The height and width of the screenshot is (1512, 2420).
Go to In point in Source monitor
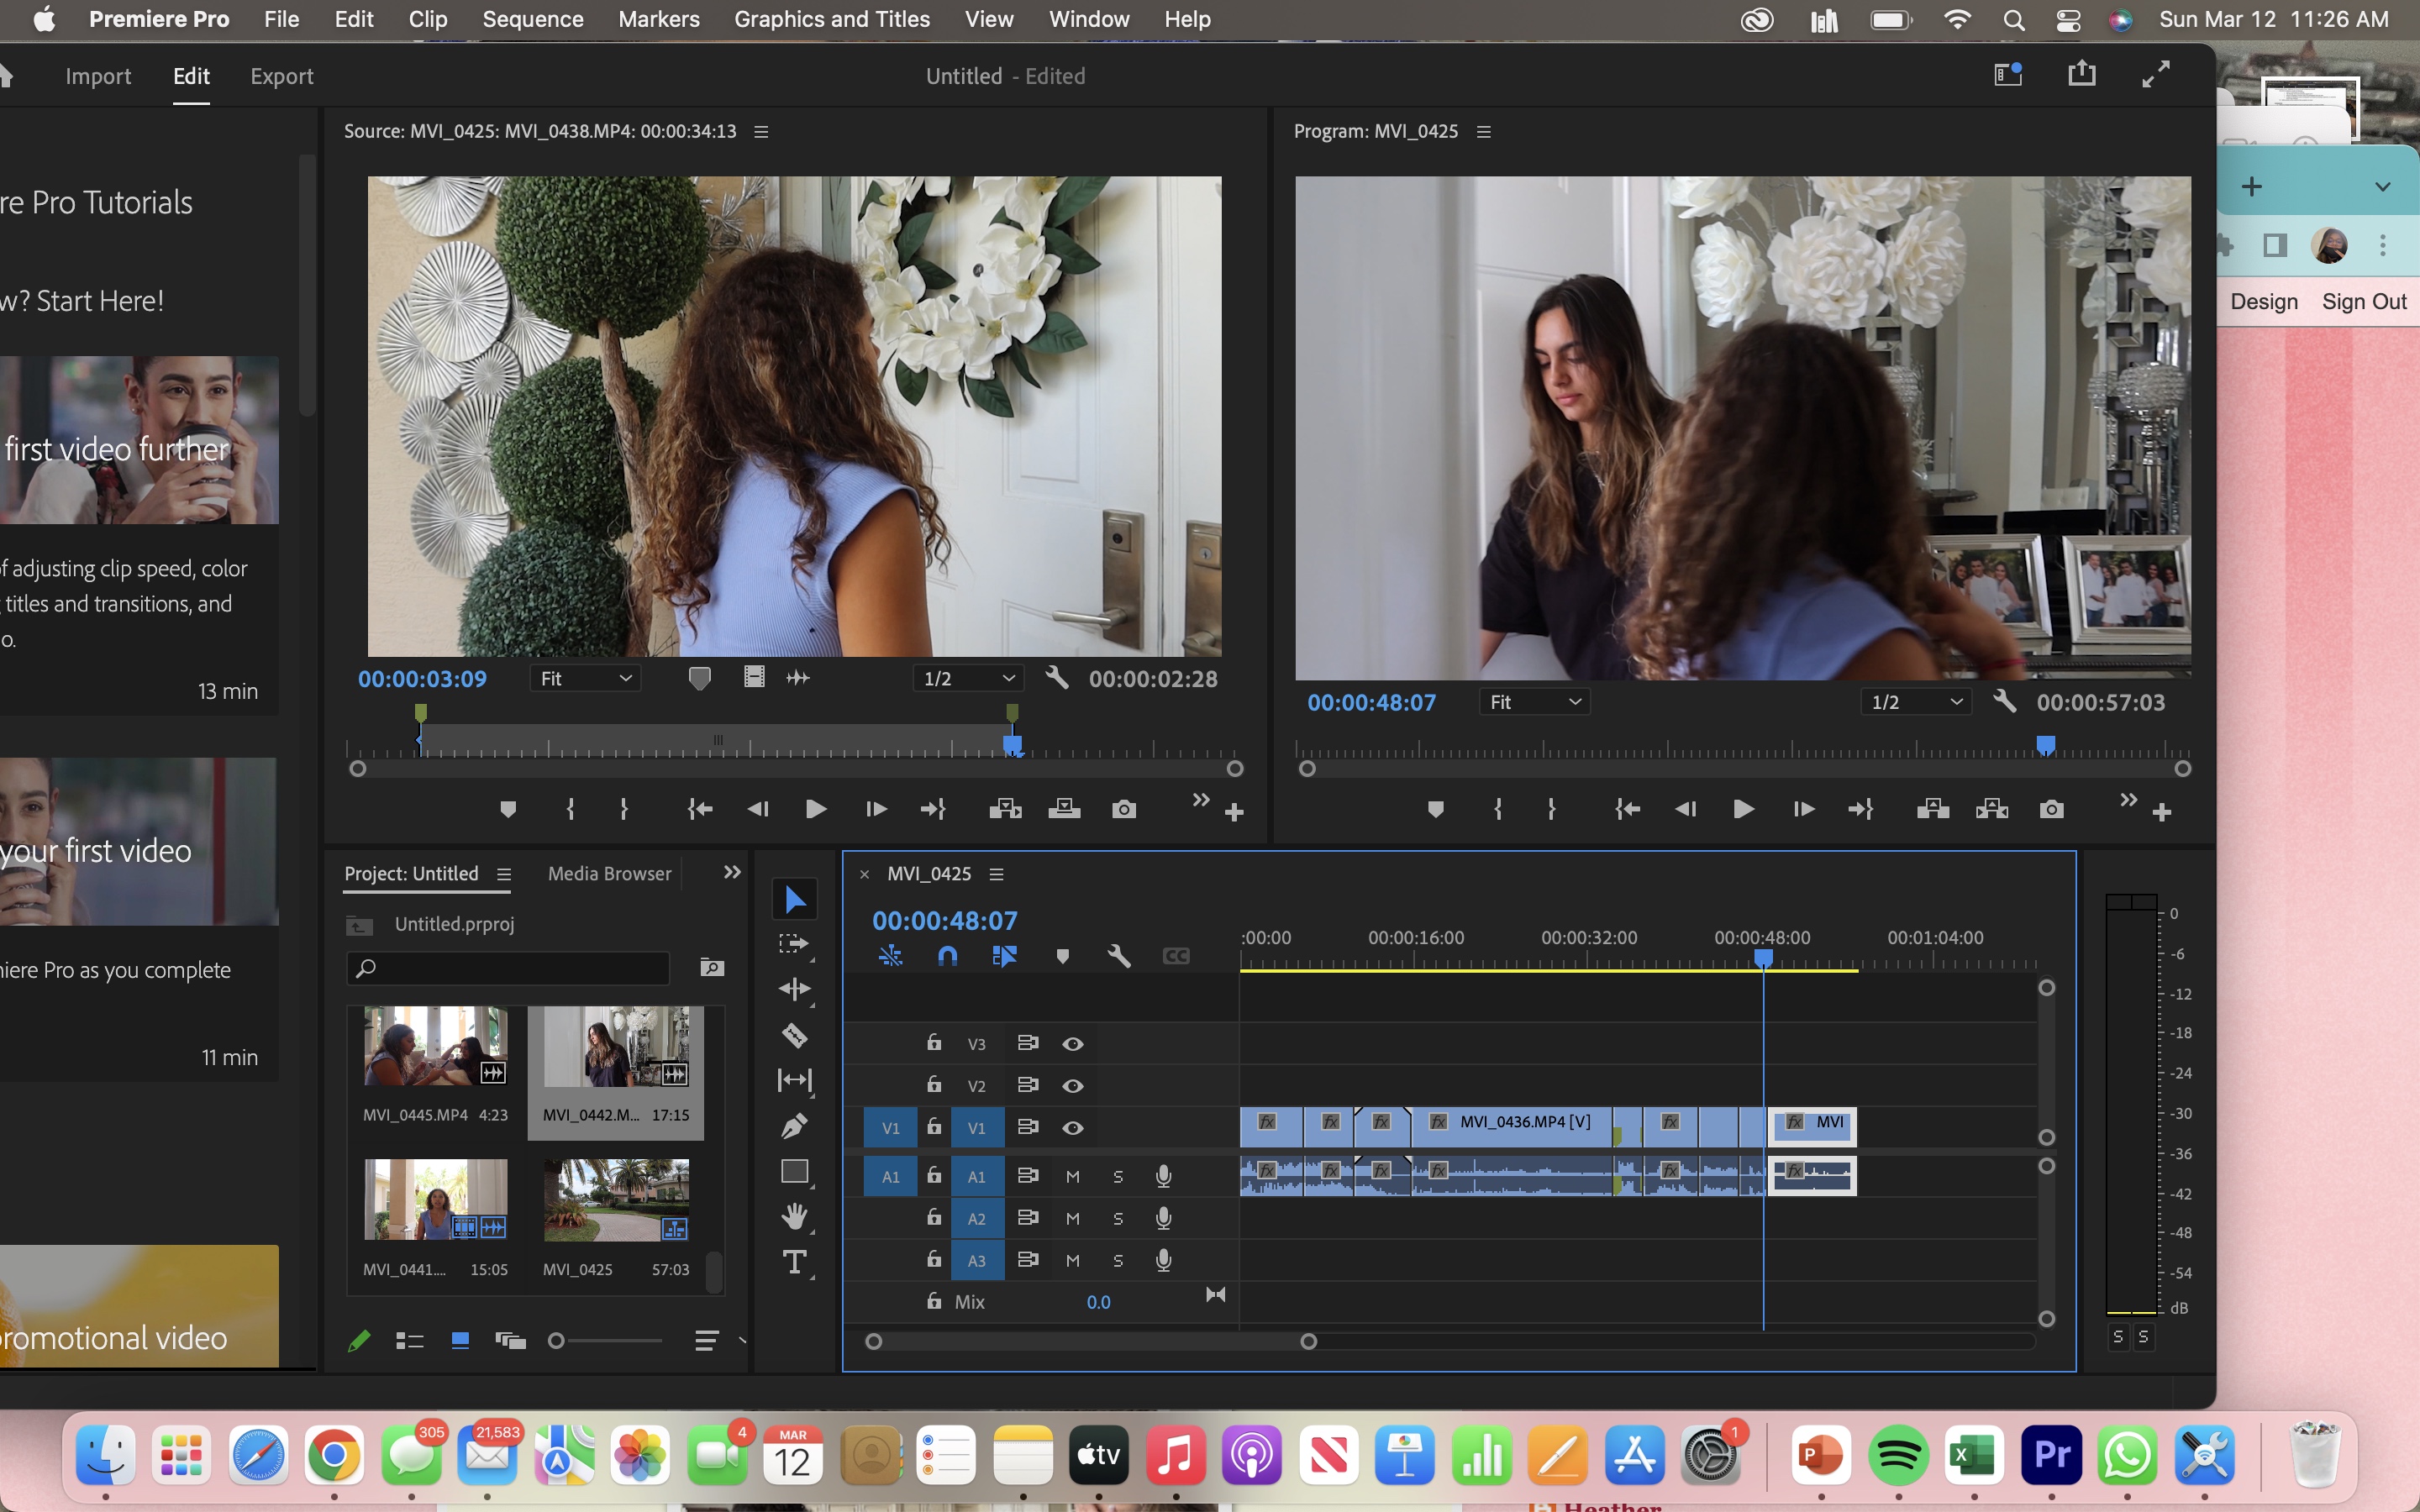point(700,809)
